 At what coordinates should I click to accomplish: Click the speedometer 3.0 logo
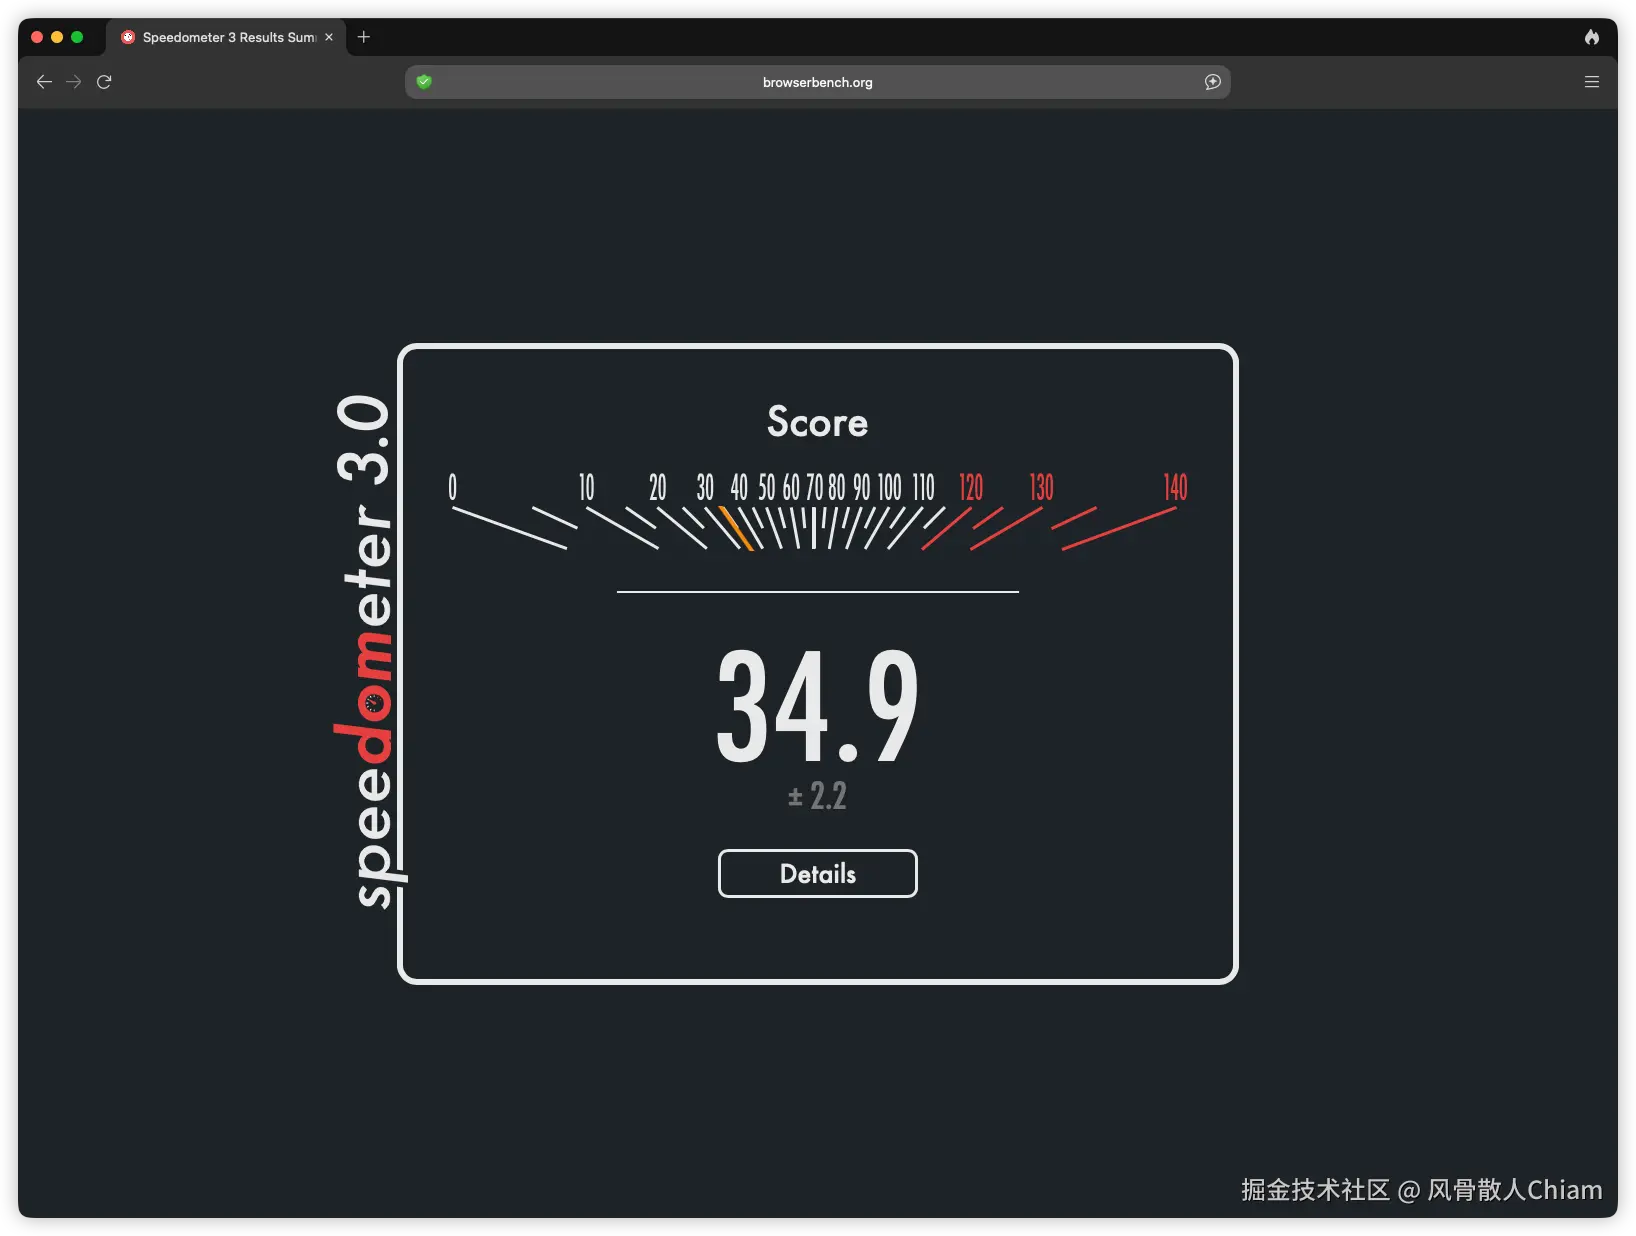point(364,650)
